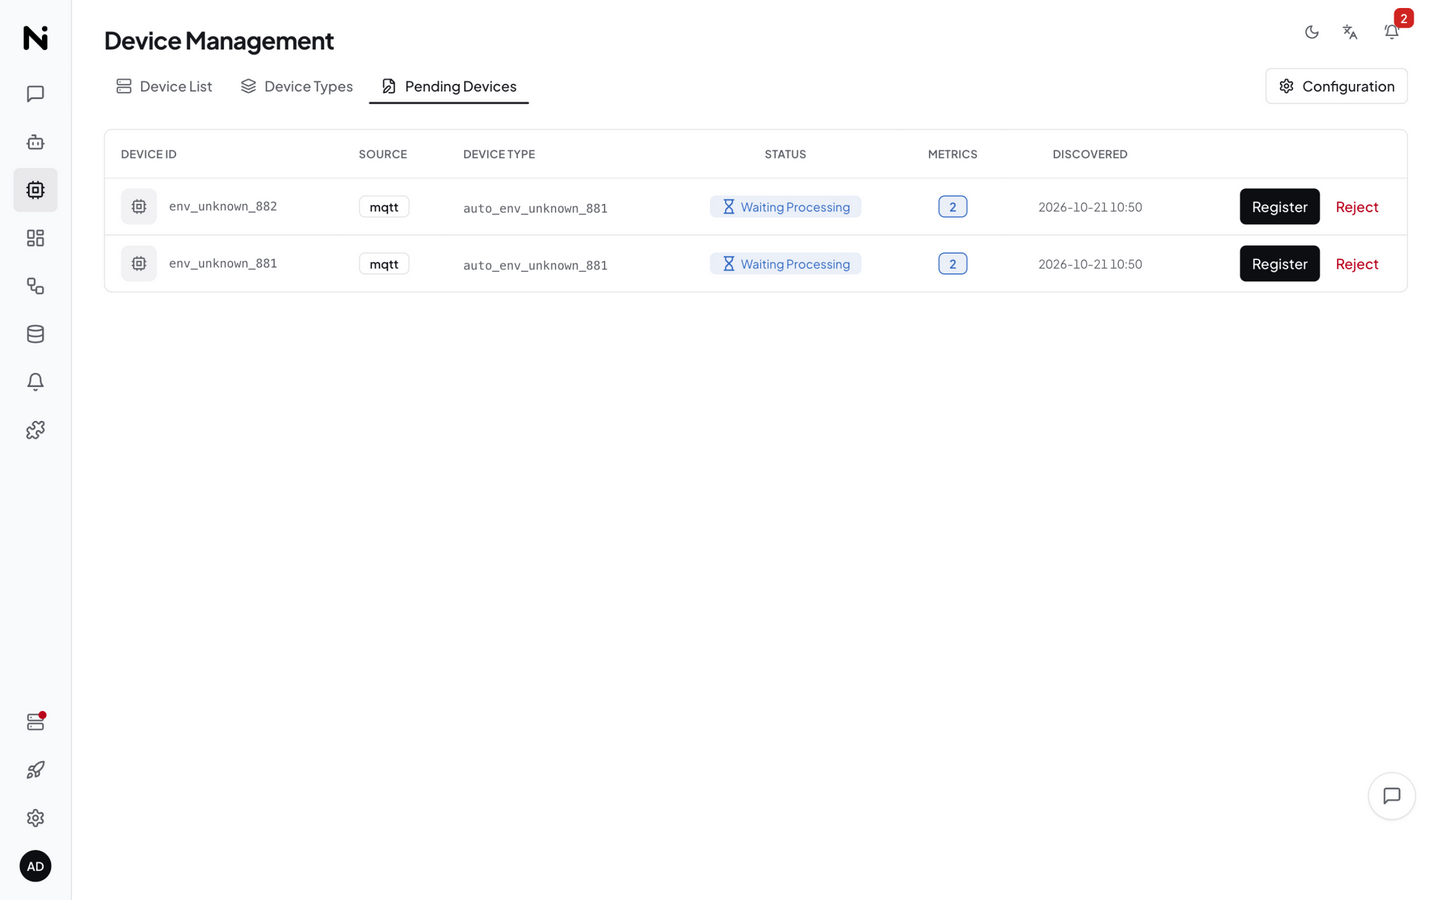Open the server icon with red dot
Image resolution: width=1440 pixels, height=900 pixels.
pos(35,722)
